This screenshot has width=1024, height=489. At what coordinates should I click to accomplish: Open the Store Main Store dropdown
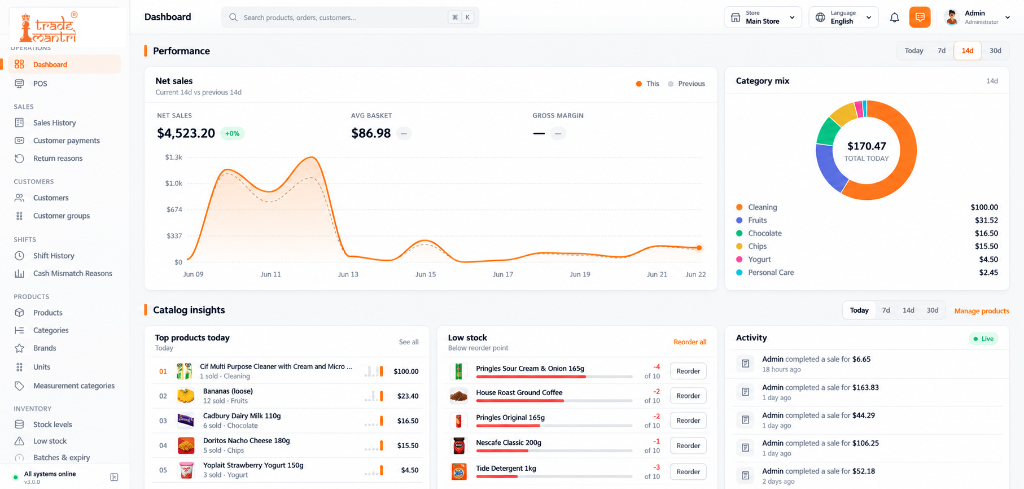pos(763,18)
